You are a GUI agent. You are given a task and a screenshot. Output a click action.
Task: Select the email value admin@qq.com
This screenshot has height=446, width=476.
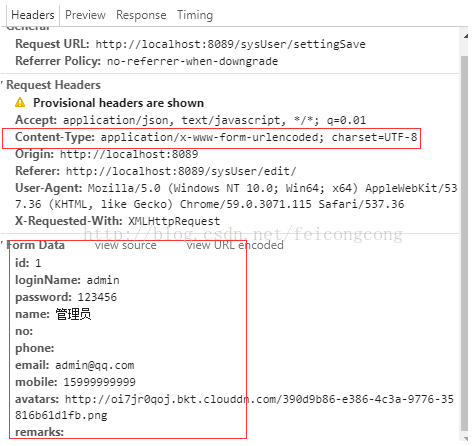(x=95, y=365)
